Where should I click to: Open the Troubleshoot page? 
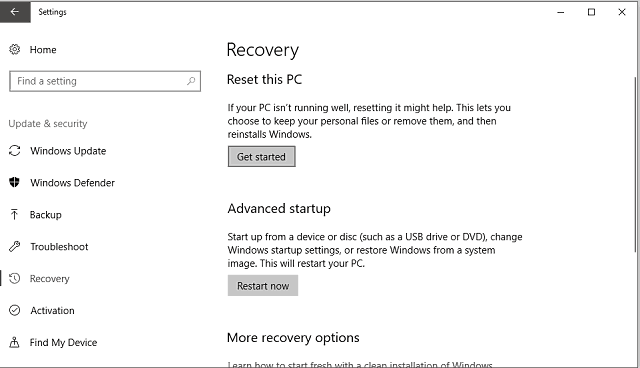pos(59,246)
